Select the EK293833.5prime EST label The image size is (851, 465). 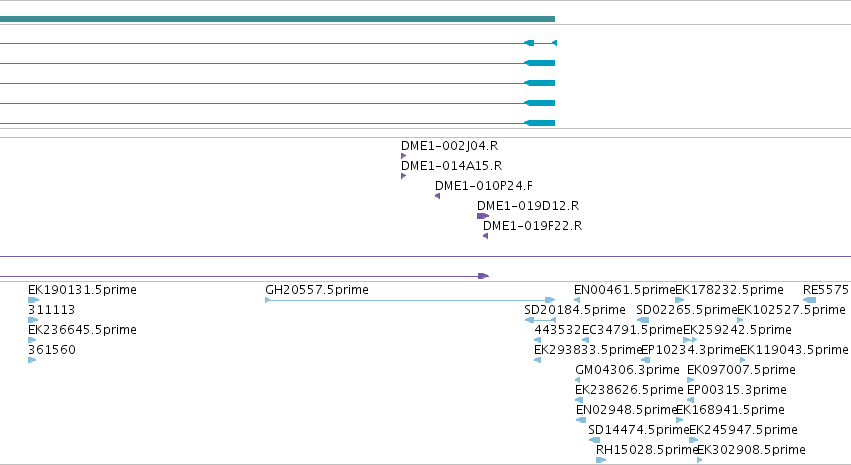pyautogui.click(x=588, y=351)
